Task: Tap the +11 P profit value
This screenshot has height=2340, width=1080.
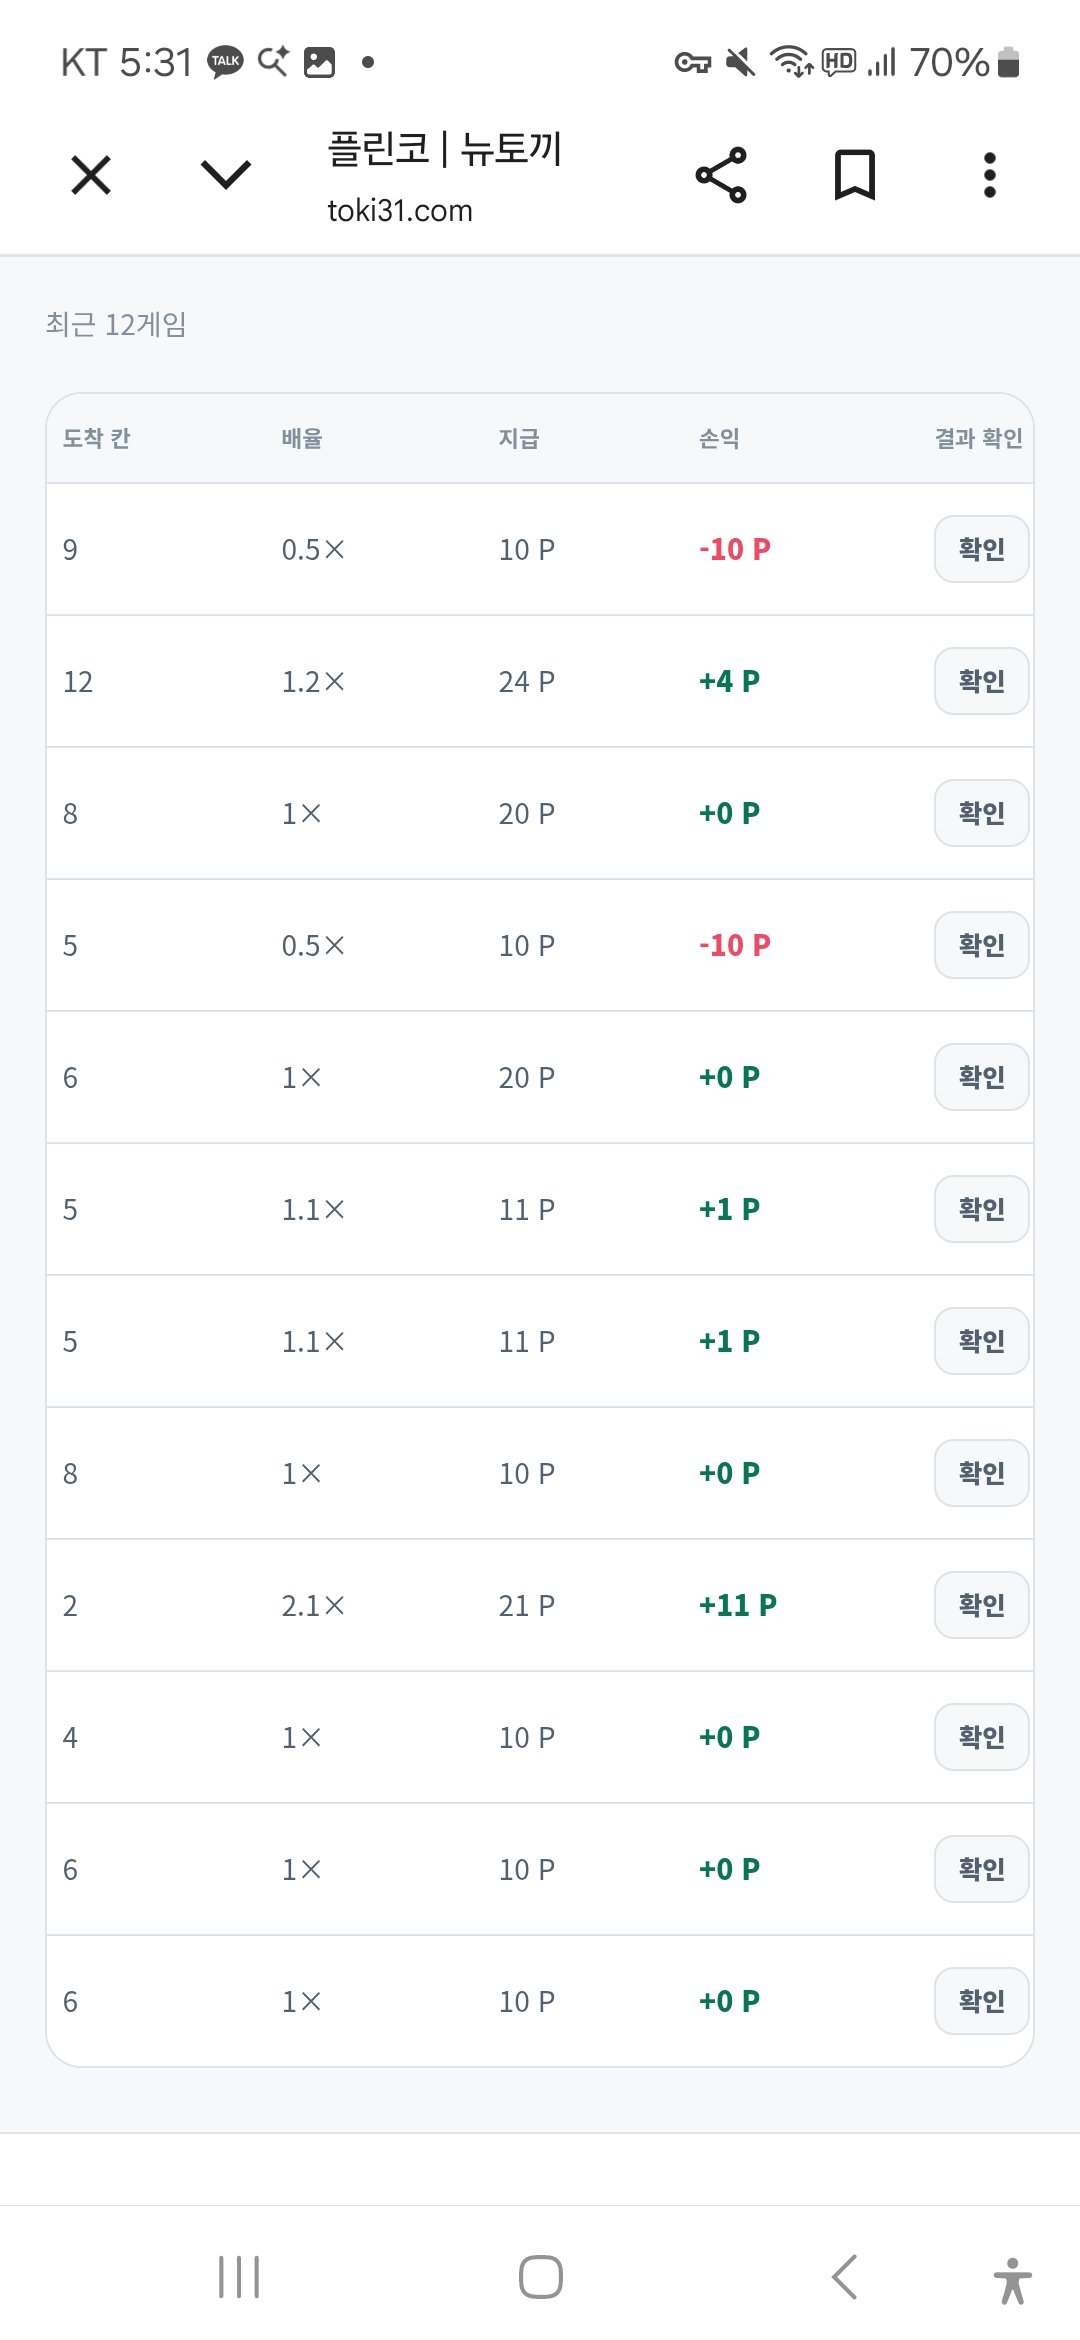Action: click(738, 1605)
